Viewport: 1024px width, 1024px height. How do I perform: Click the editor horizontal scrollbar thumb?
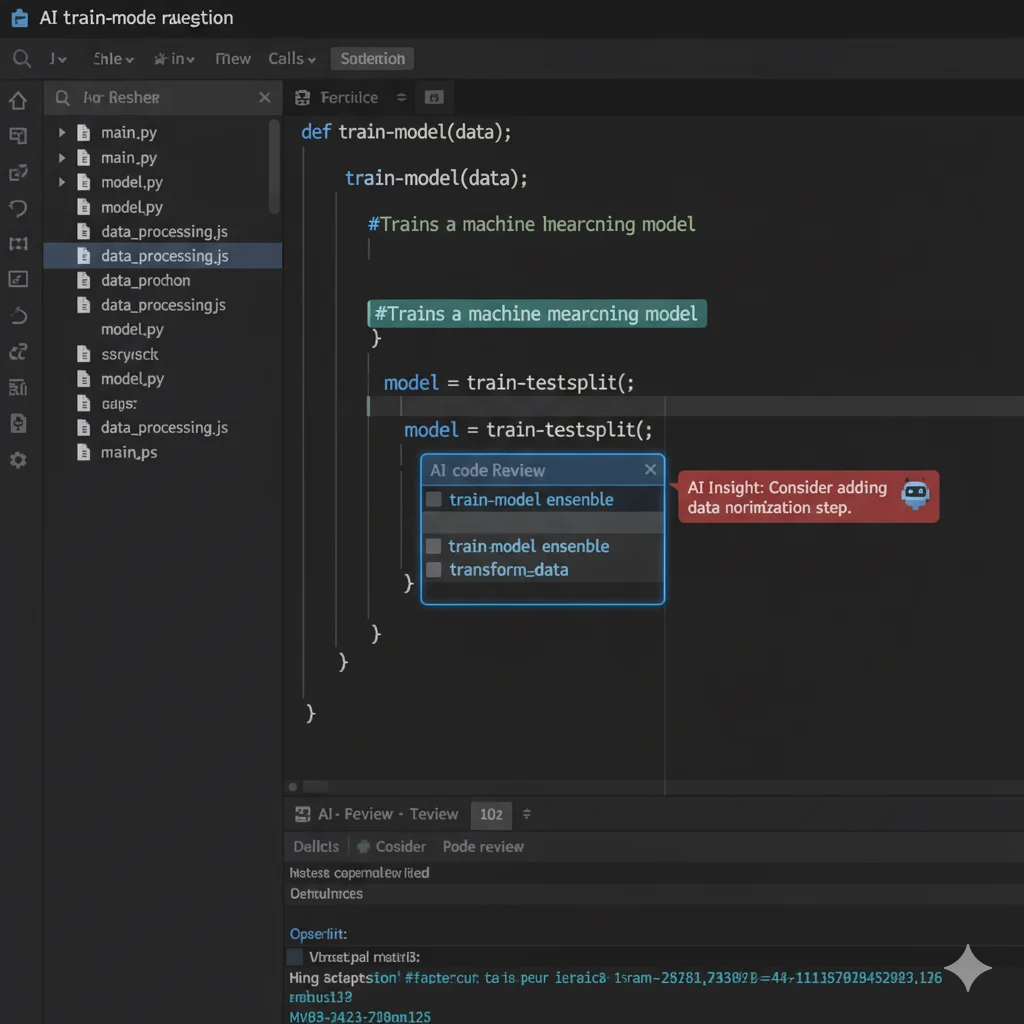tap(315, 786)
